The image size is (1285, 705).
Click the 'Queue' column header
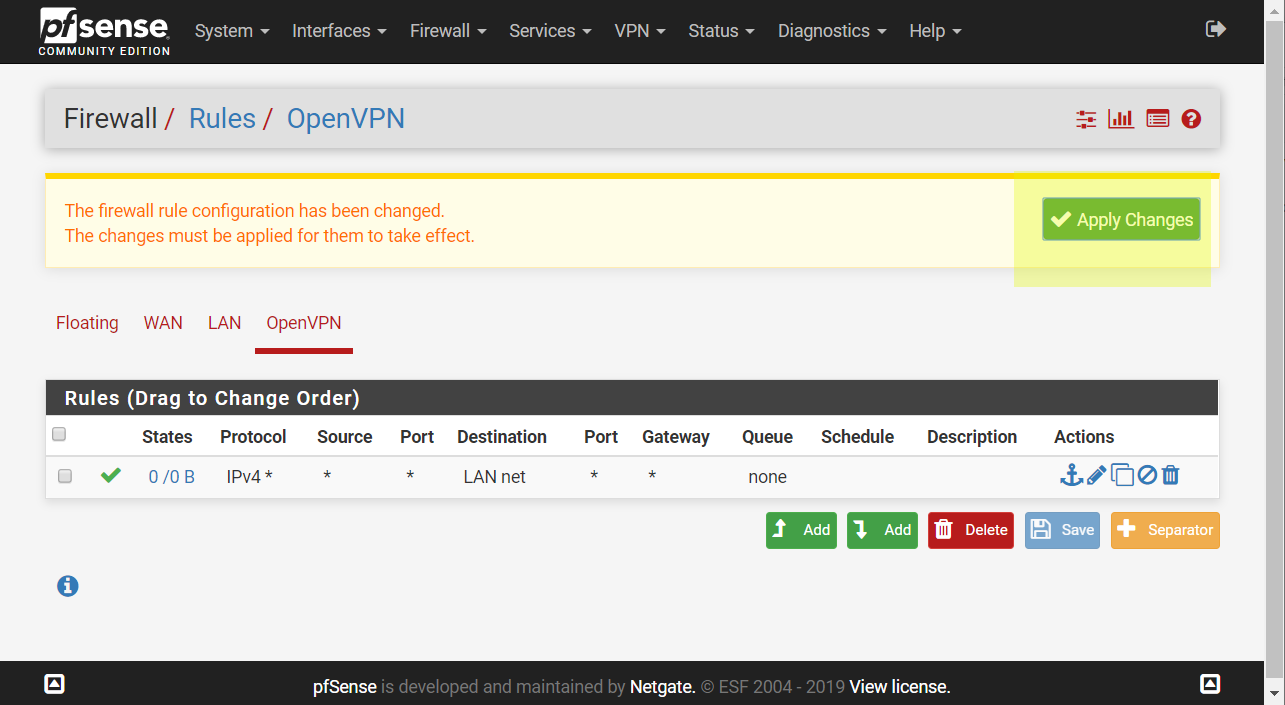pyautogui.click(x=768, y=437)
